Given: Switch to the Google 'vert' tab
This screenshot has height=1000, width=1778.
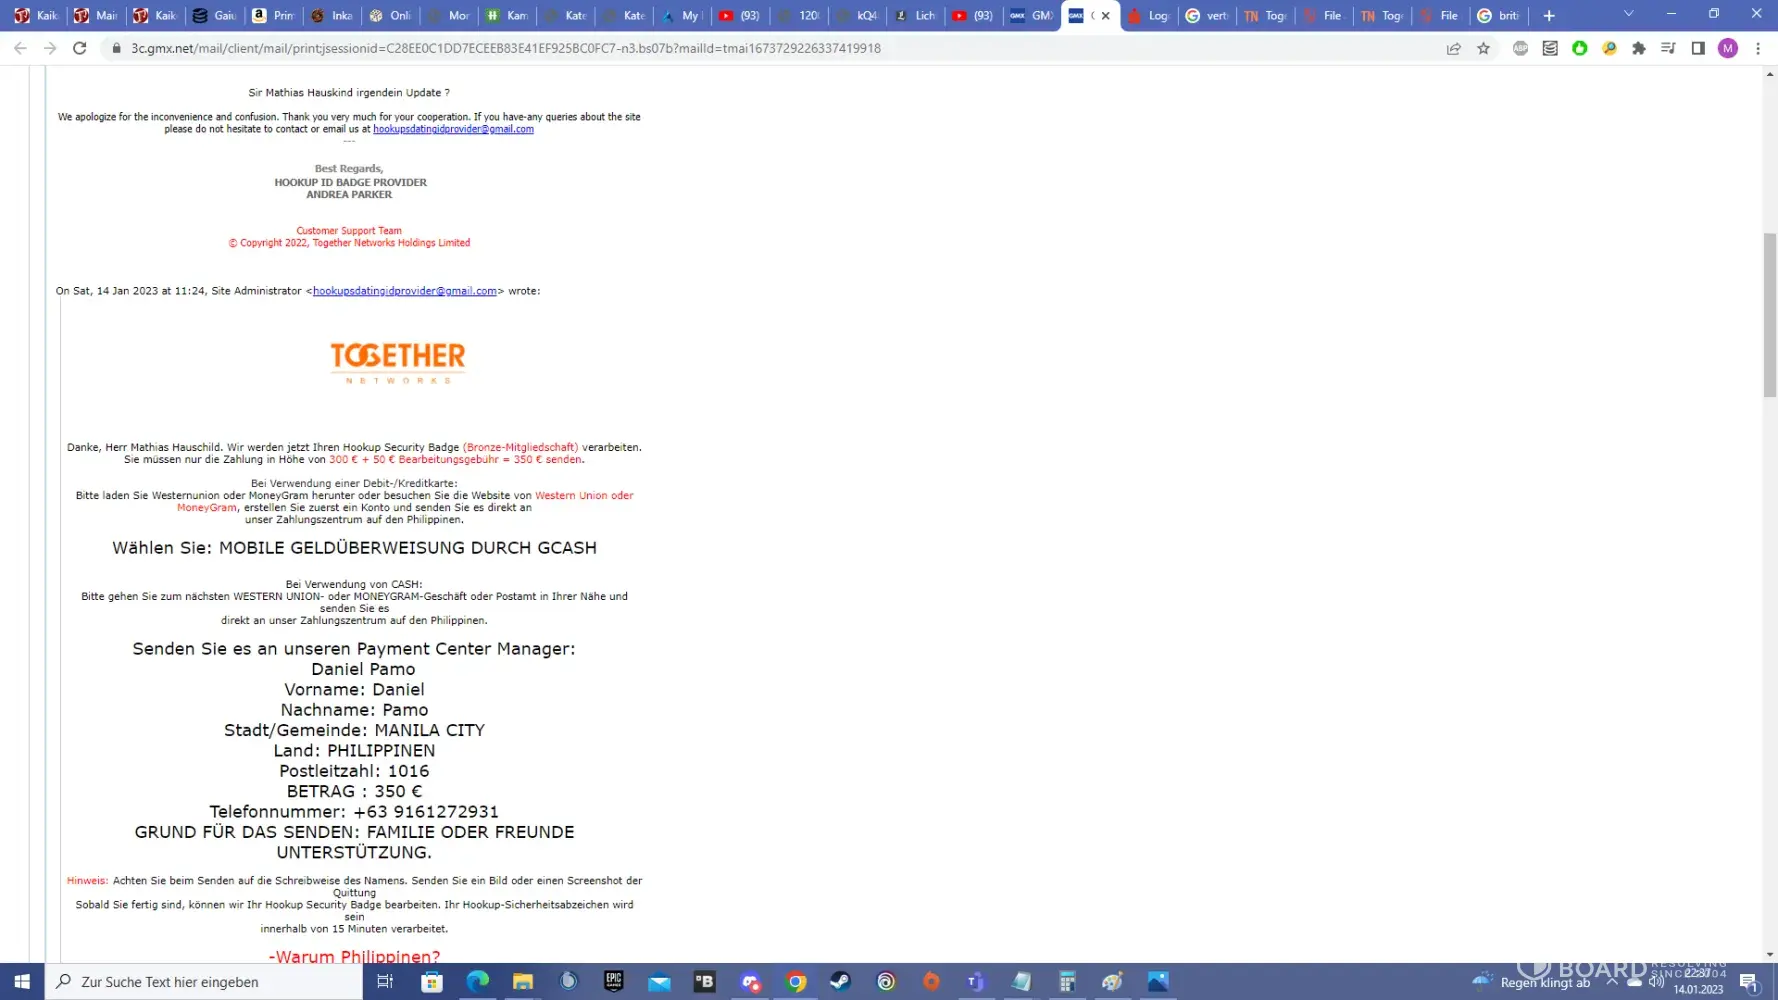Looking at the screenshot, I should pos(1206,15).
